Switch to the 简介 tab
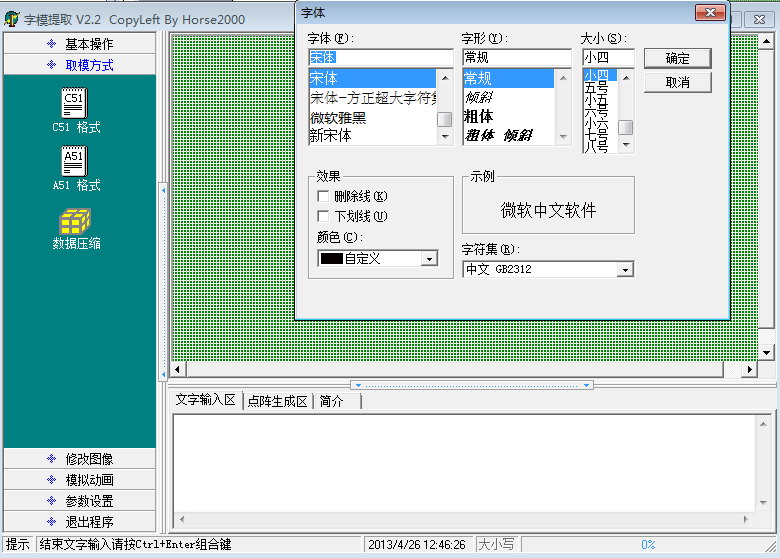Viewport: 780px width, 558px height. (332, 401)
